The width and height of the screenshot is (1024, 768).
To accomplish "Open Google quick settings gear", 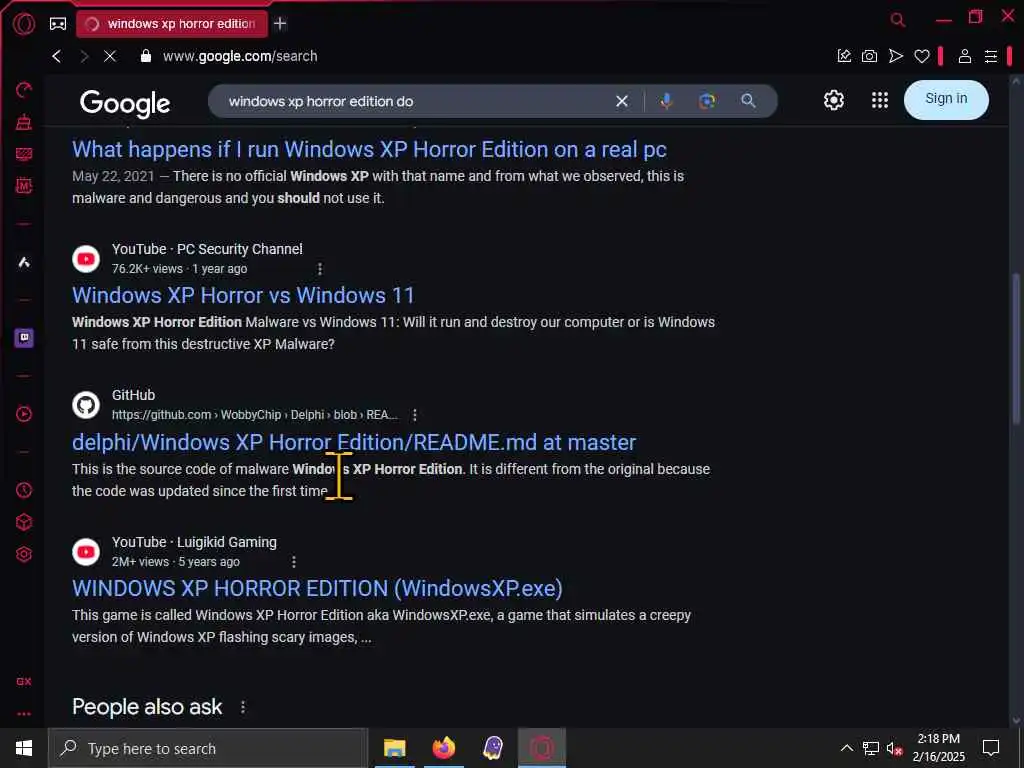I will coord(833,100).
